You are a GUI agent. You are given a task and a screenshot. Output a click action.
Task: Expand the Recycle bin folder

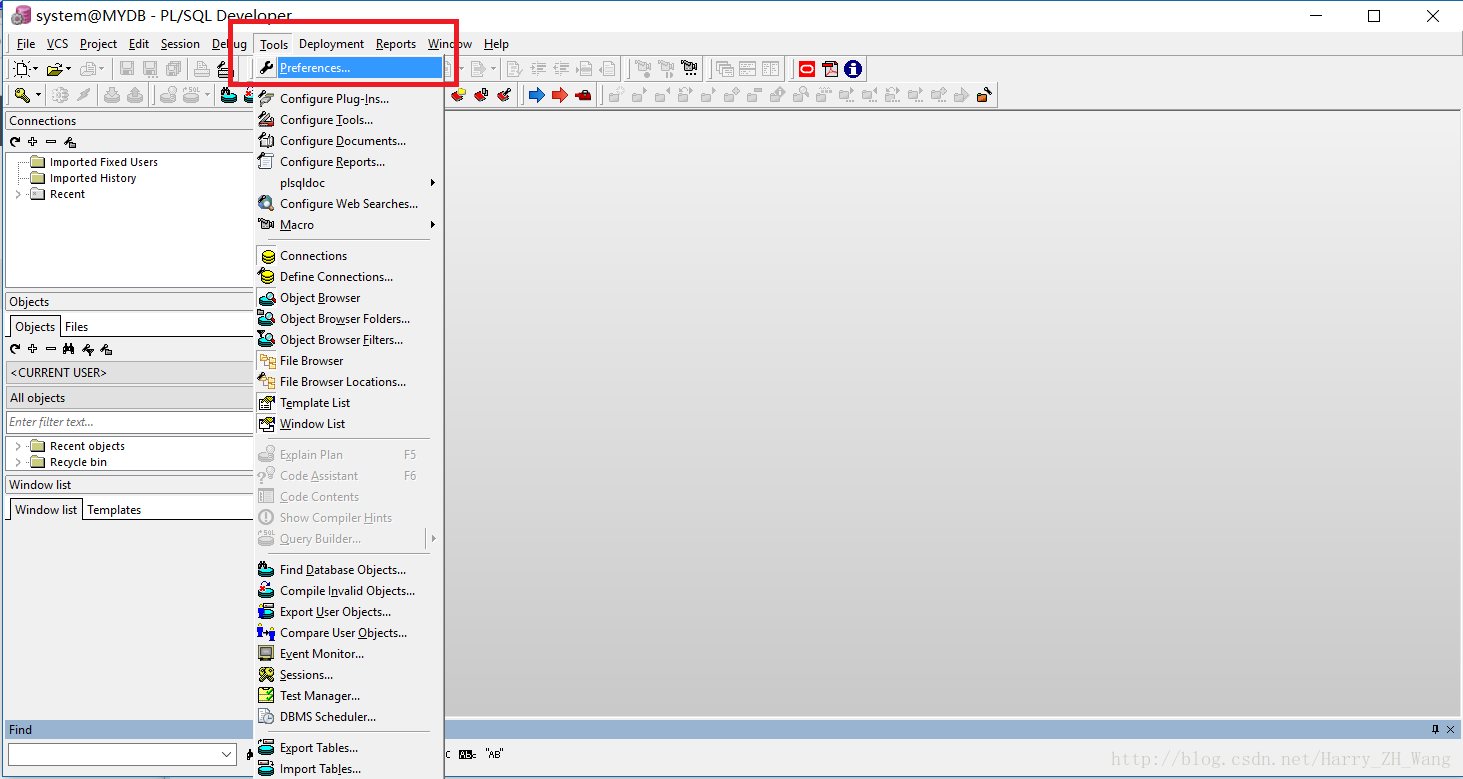point(18,462)
